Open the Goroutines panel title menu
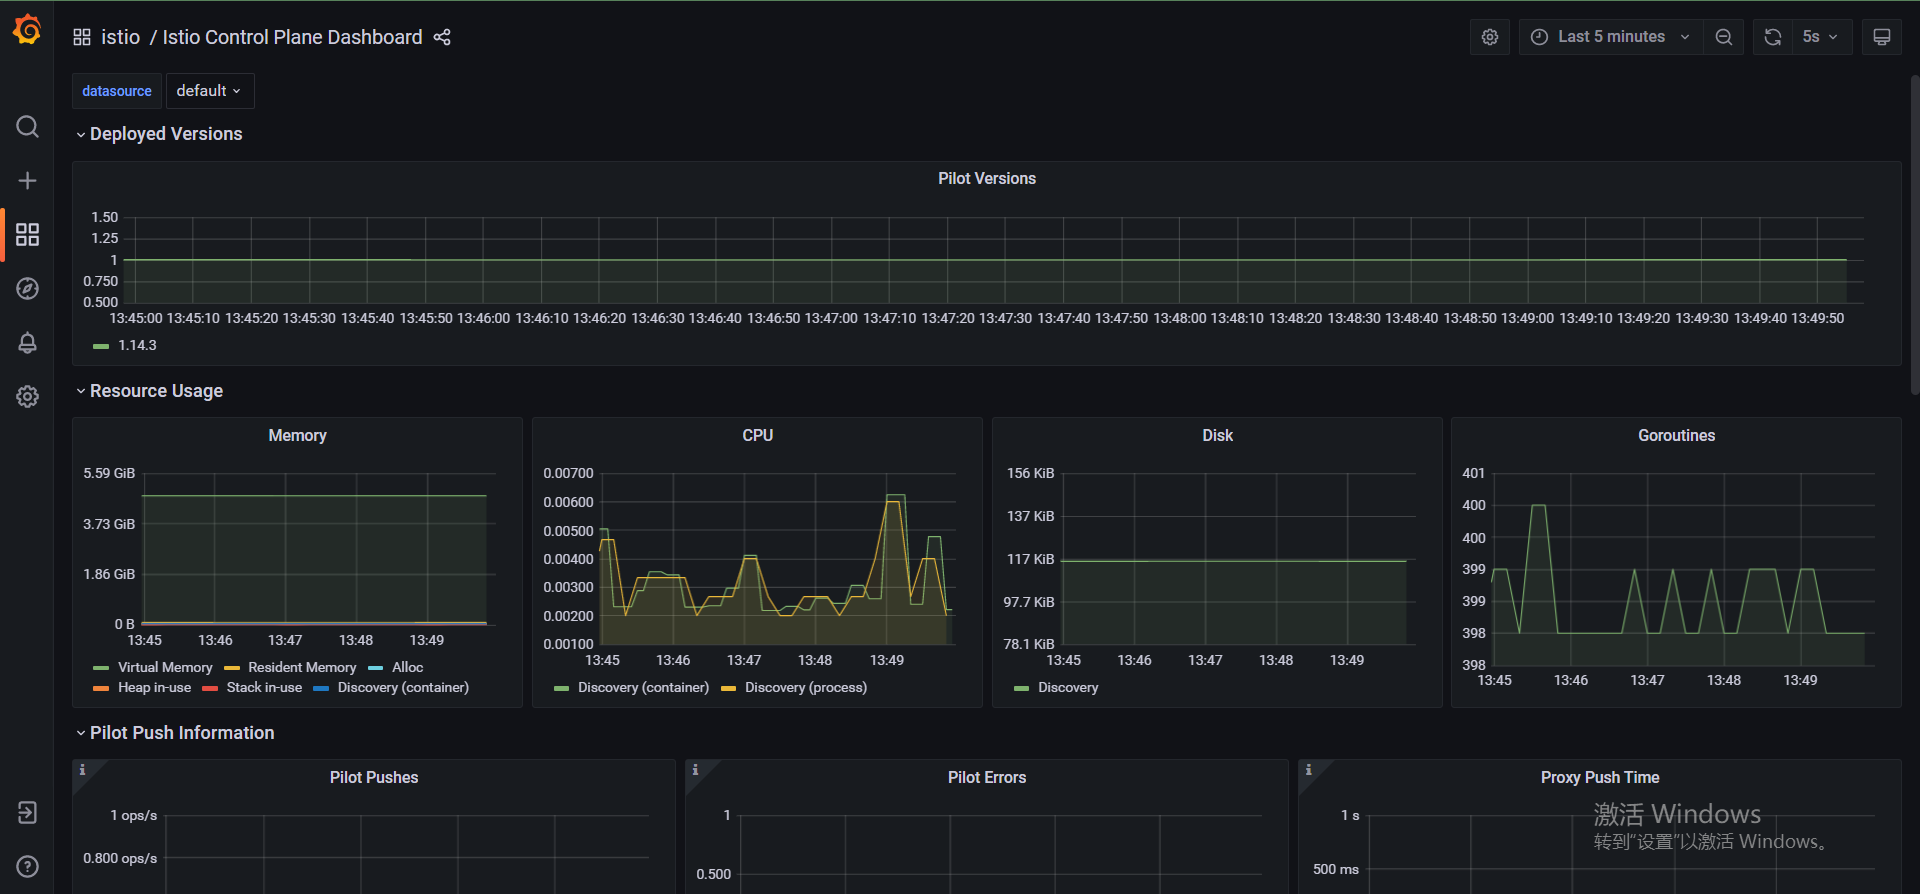The height and width of the screenshot is (894, 1920). point(1676,436)
